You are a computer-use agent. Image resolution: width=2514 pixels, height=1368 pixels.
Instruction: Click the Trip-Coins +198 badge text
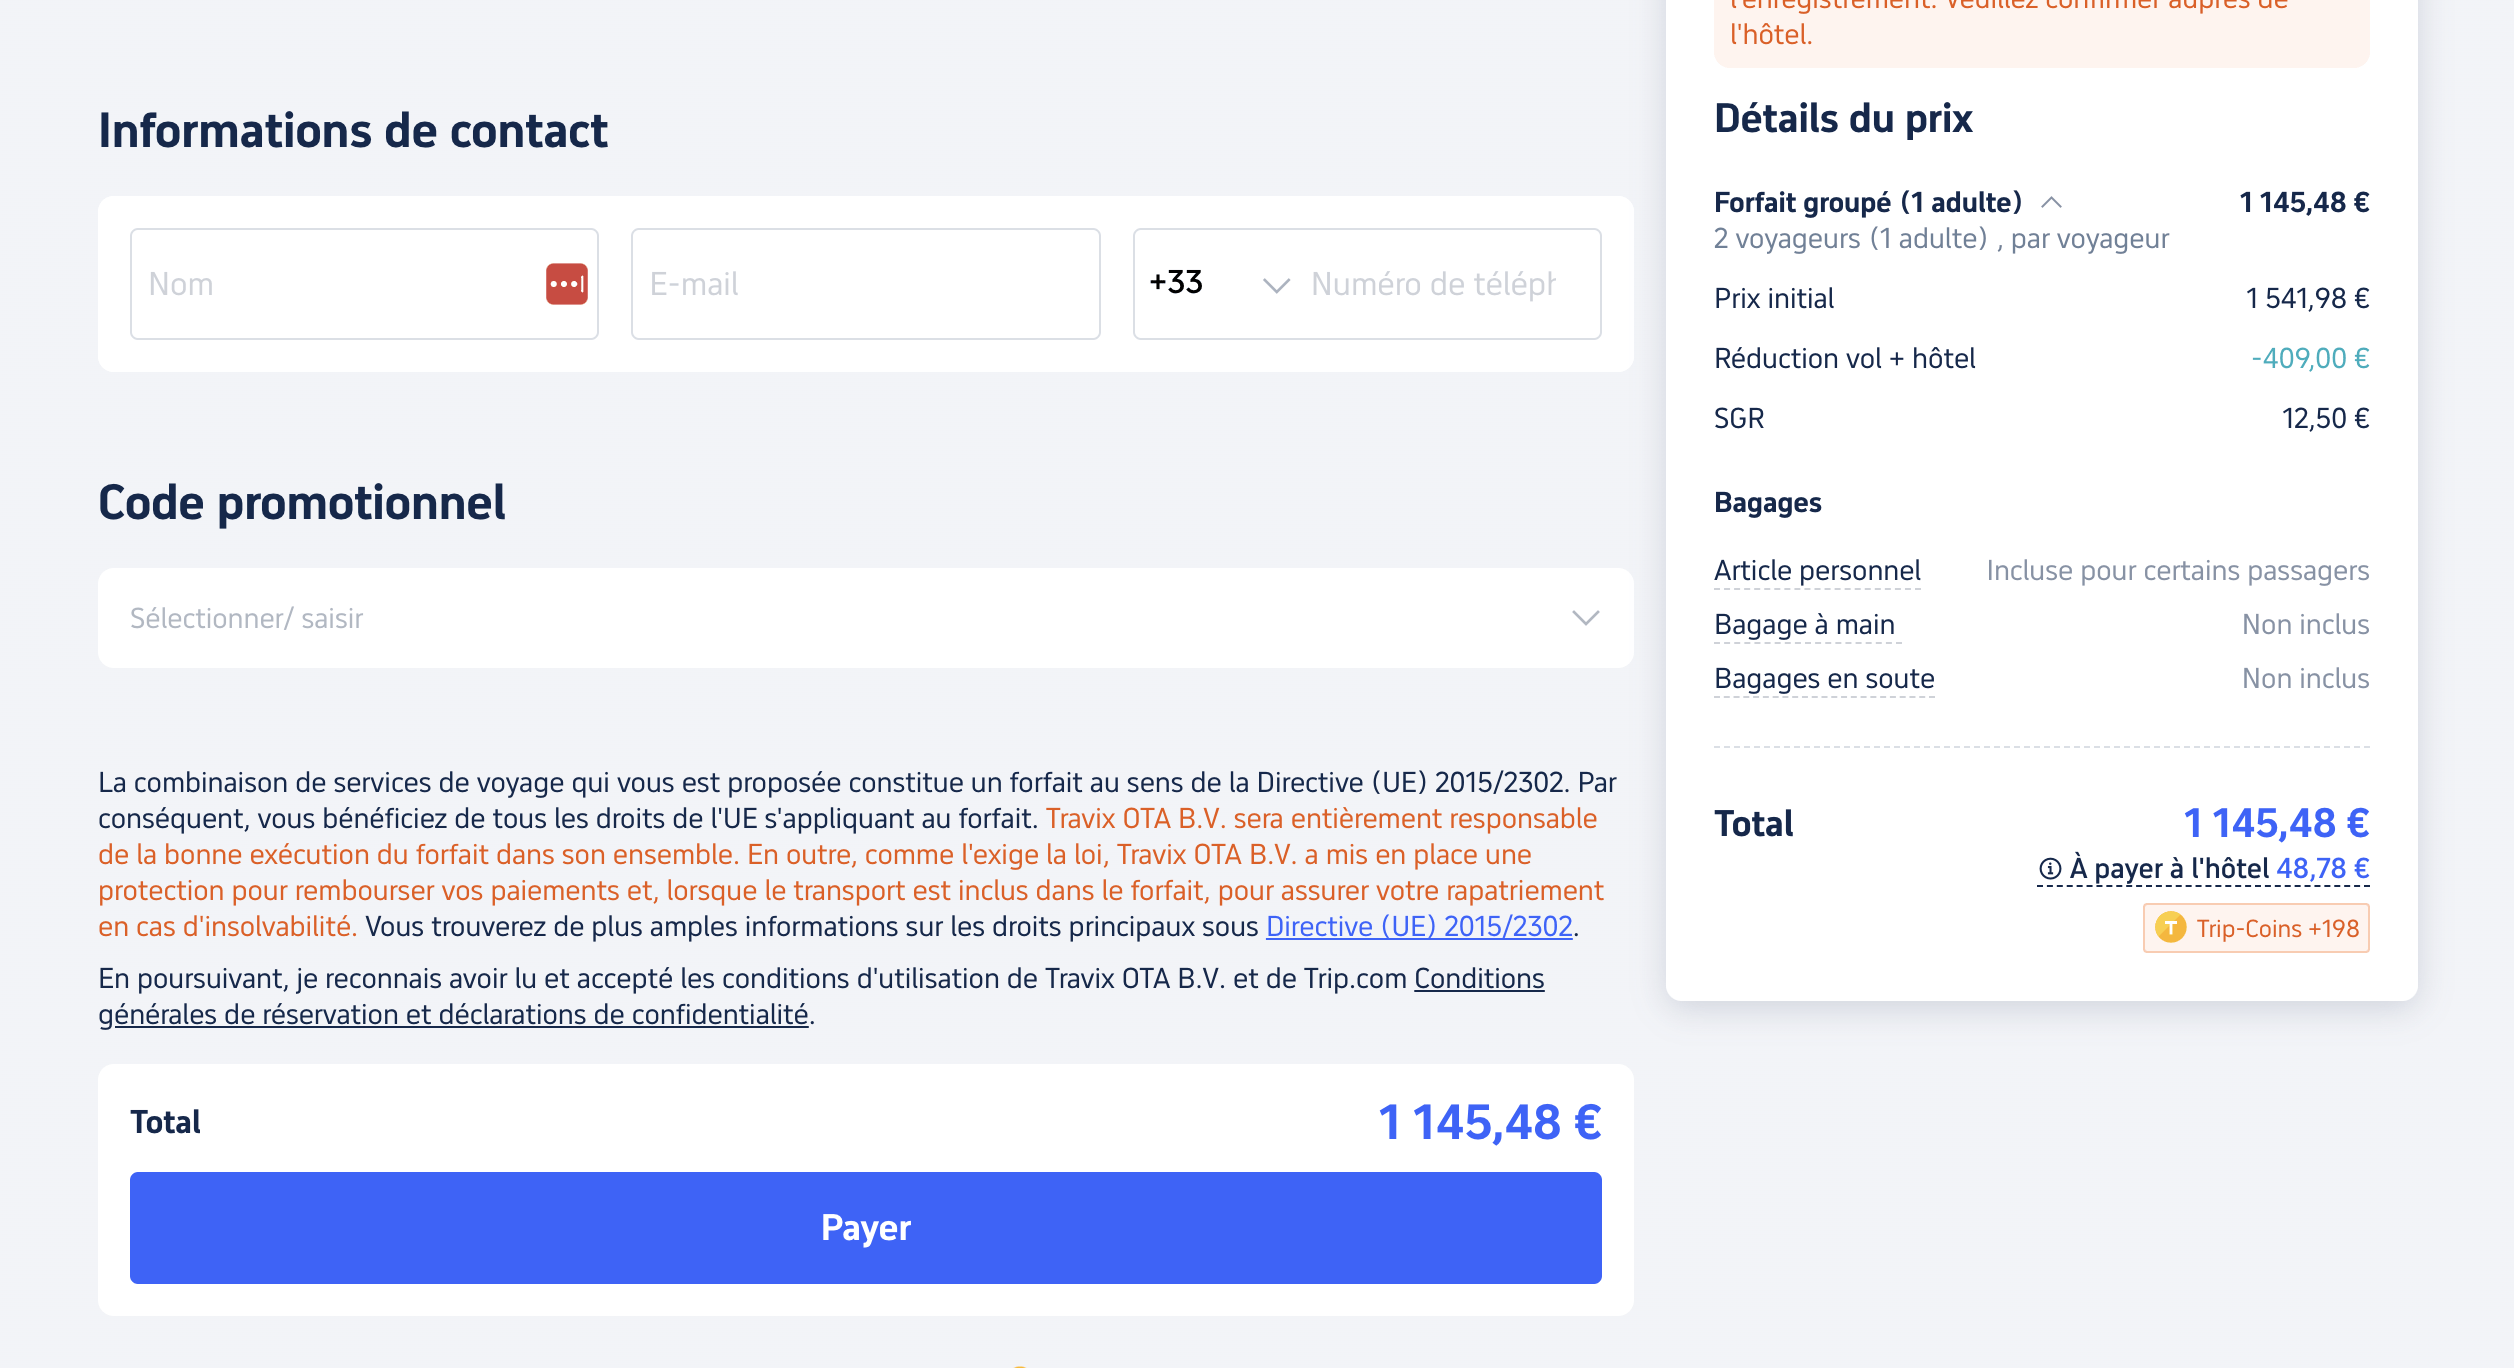[x=2277, y=929]
